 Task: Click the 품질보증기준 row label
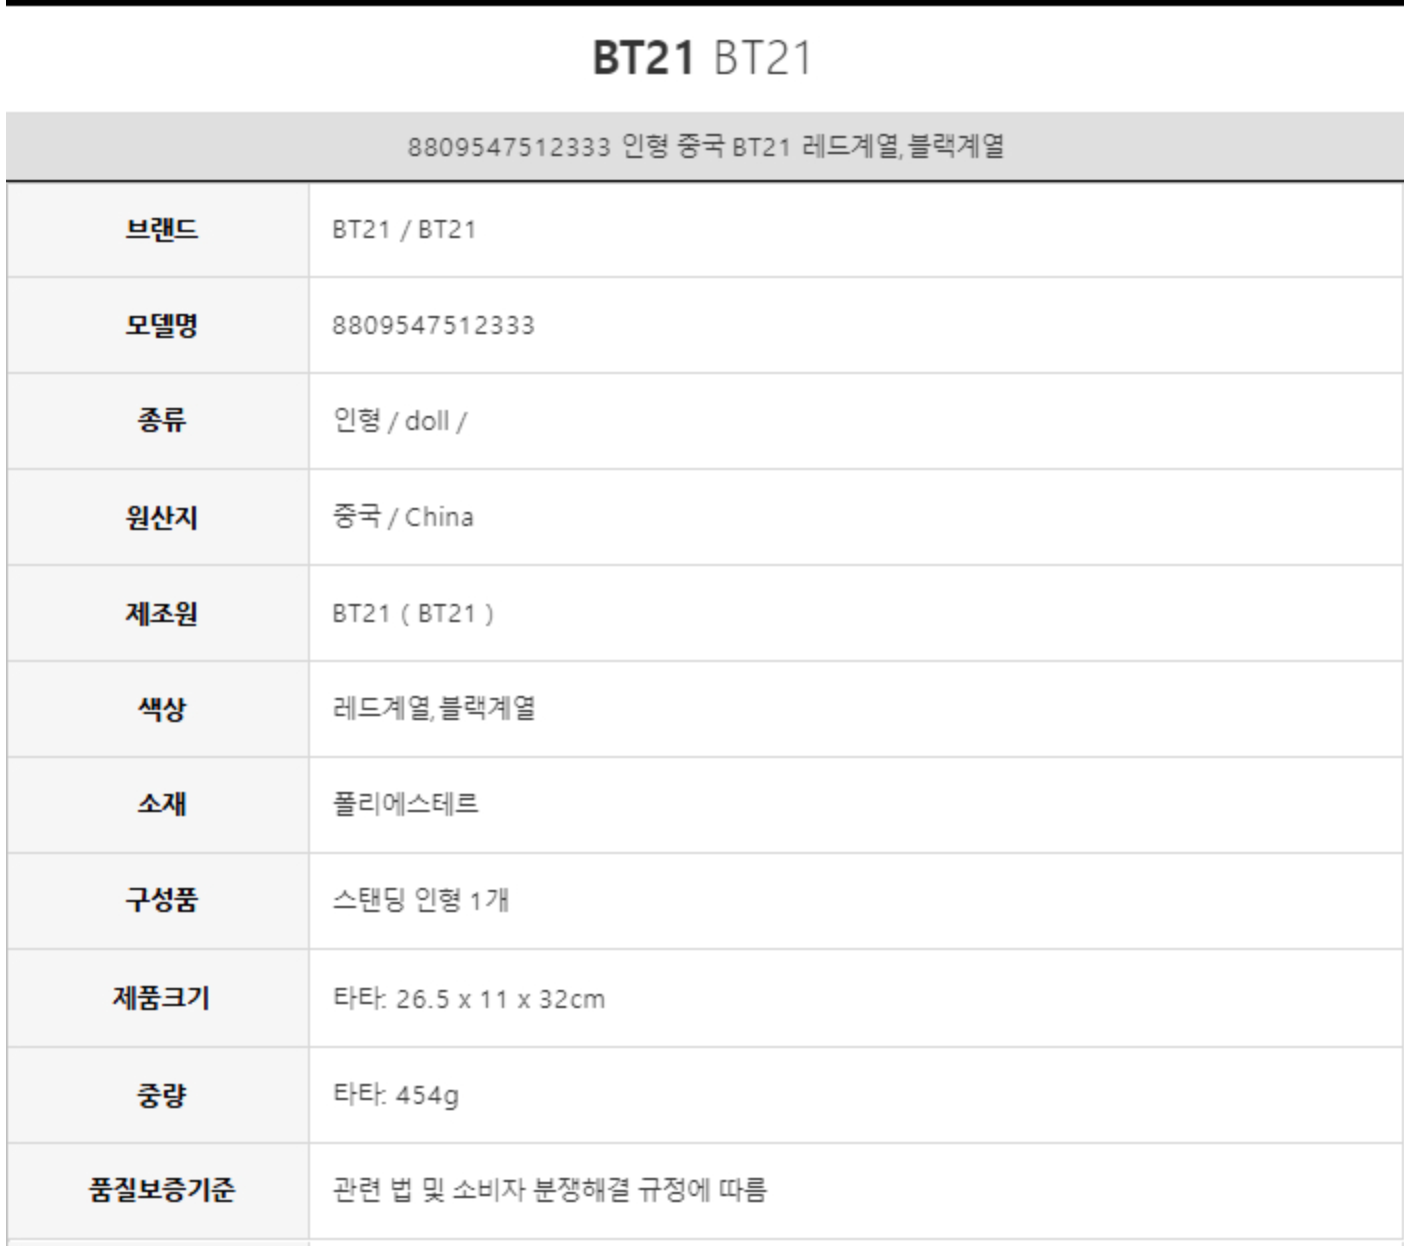click(161, 1190)
